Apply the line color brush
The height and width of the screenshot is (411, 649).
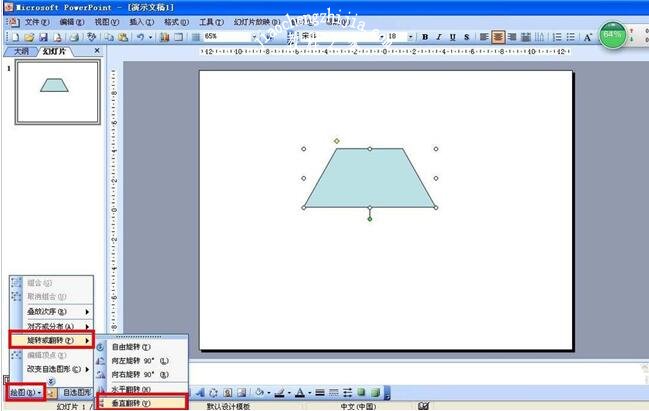[280, 392]
